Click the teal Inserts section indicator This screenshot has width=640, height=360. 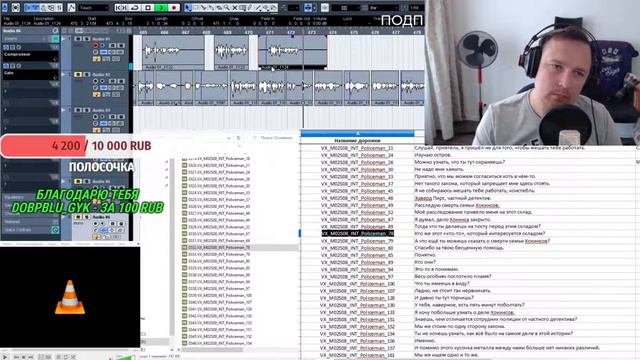tap(55, 39)
